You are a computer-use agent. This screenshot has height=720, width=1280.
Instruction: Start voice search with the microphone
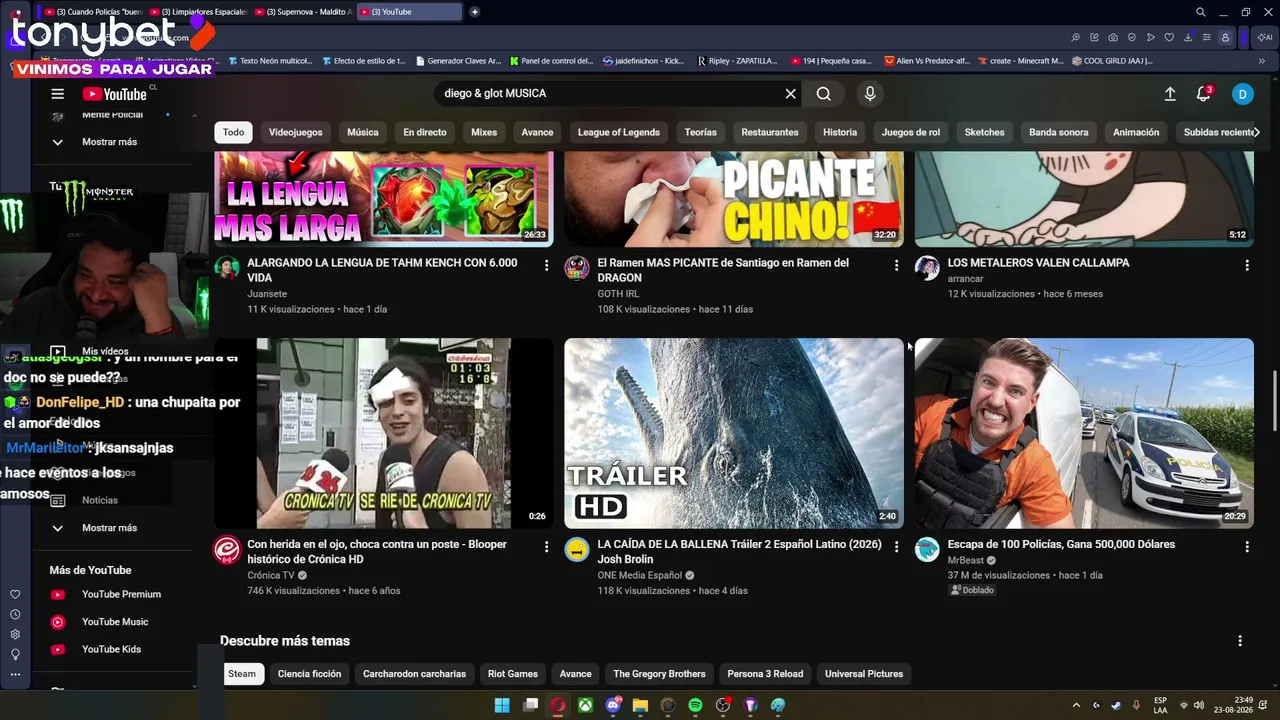pyautogui.click(x=870, y=94)
